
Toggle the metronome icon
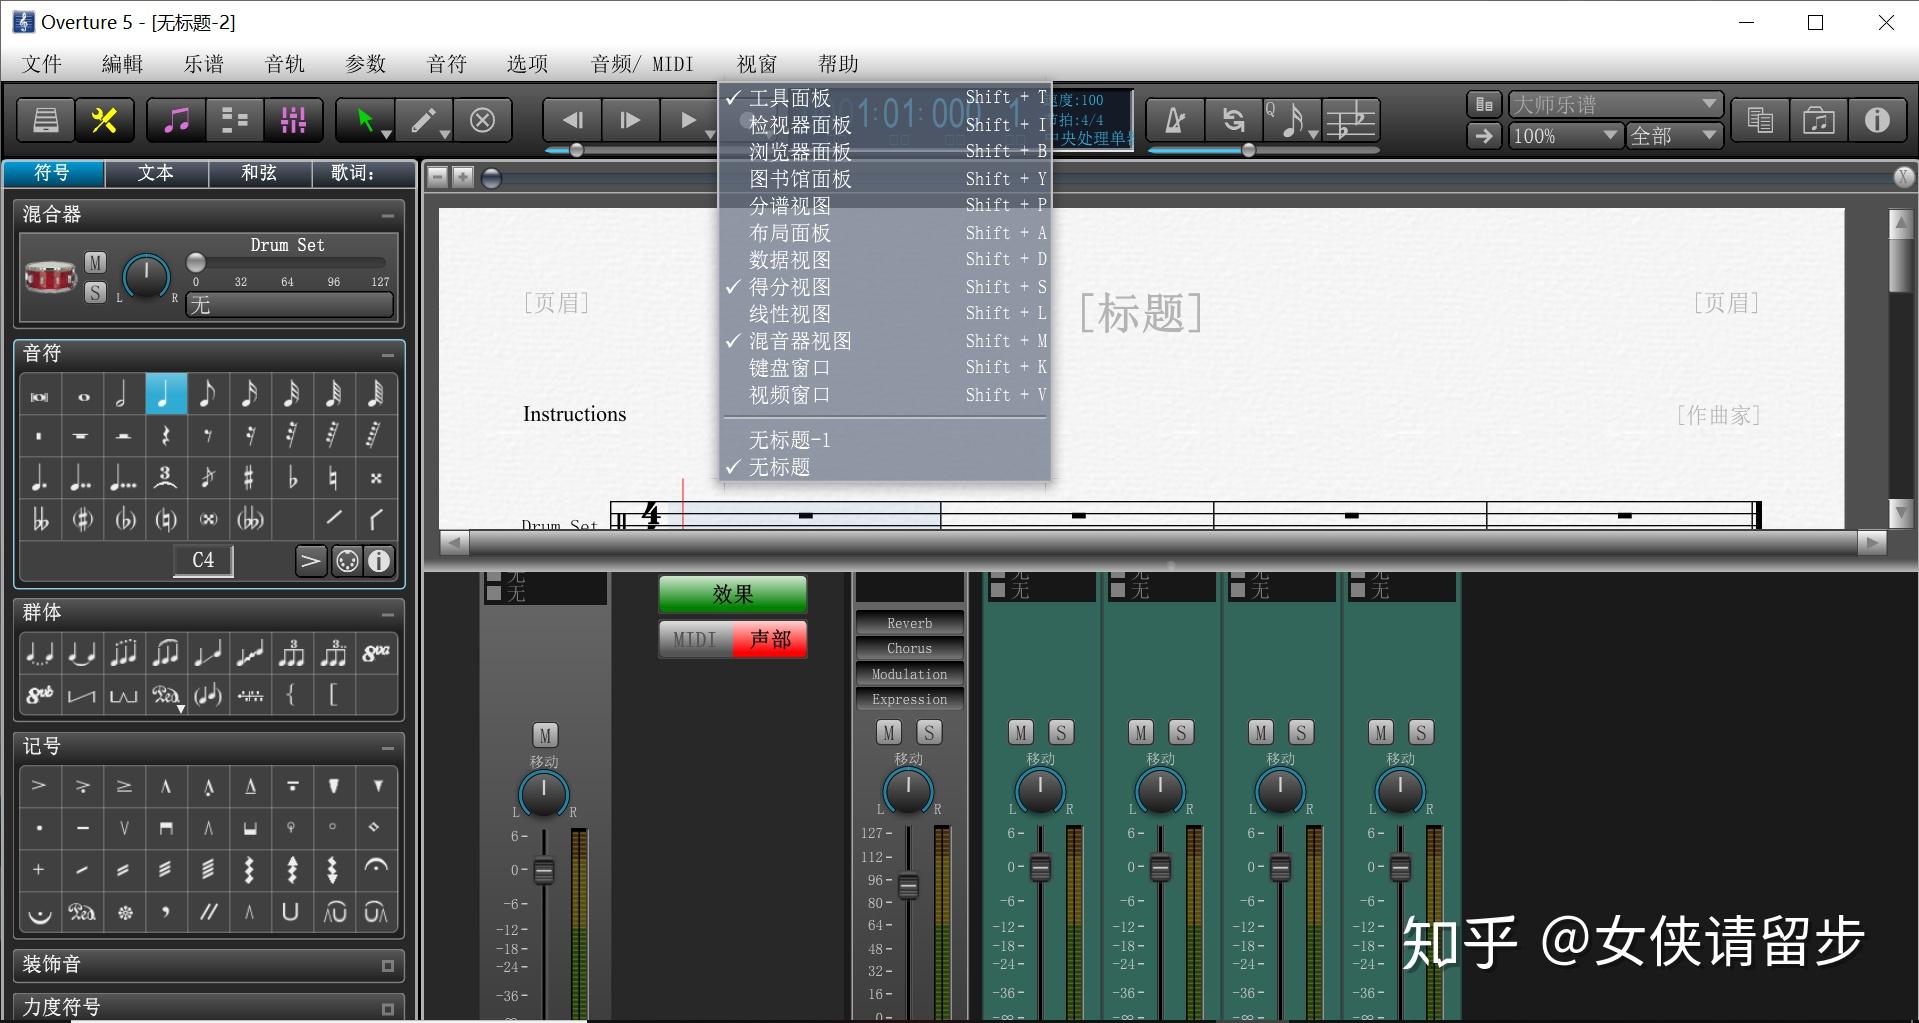click(x=1175, y=121)
